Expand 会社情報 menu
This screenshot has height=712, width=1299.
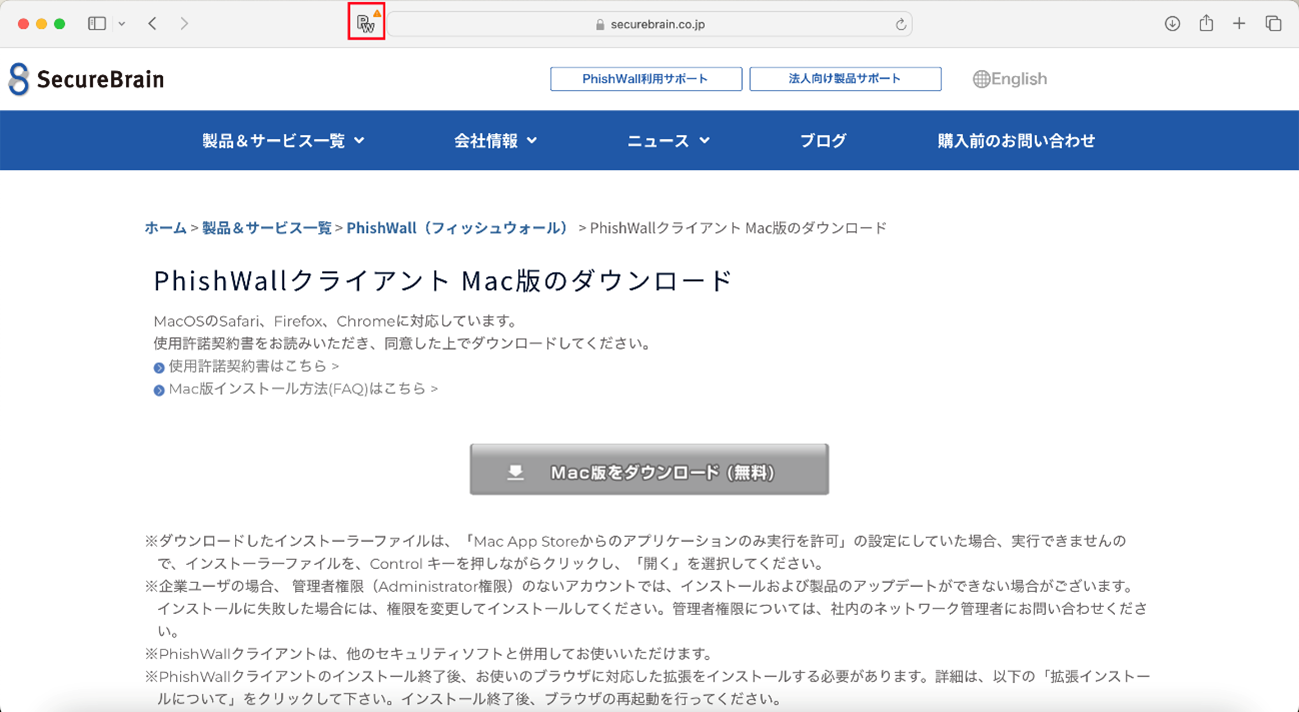pyautogui.click(x=496, y=141)
